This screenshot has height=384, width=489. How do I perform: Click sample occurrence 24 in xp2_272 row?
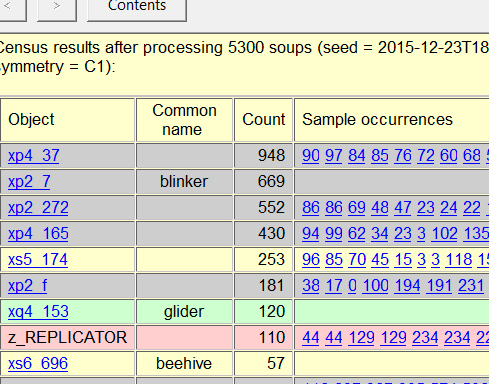coord(449,208)
